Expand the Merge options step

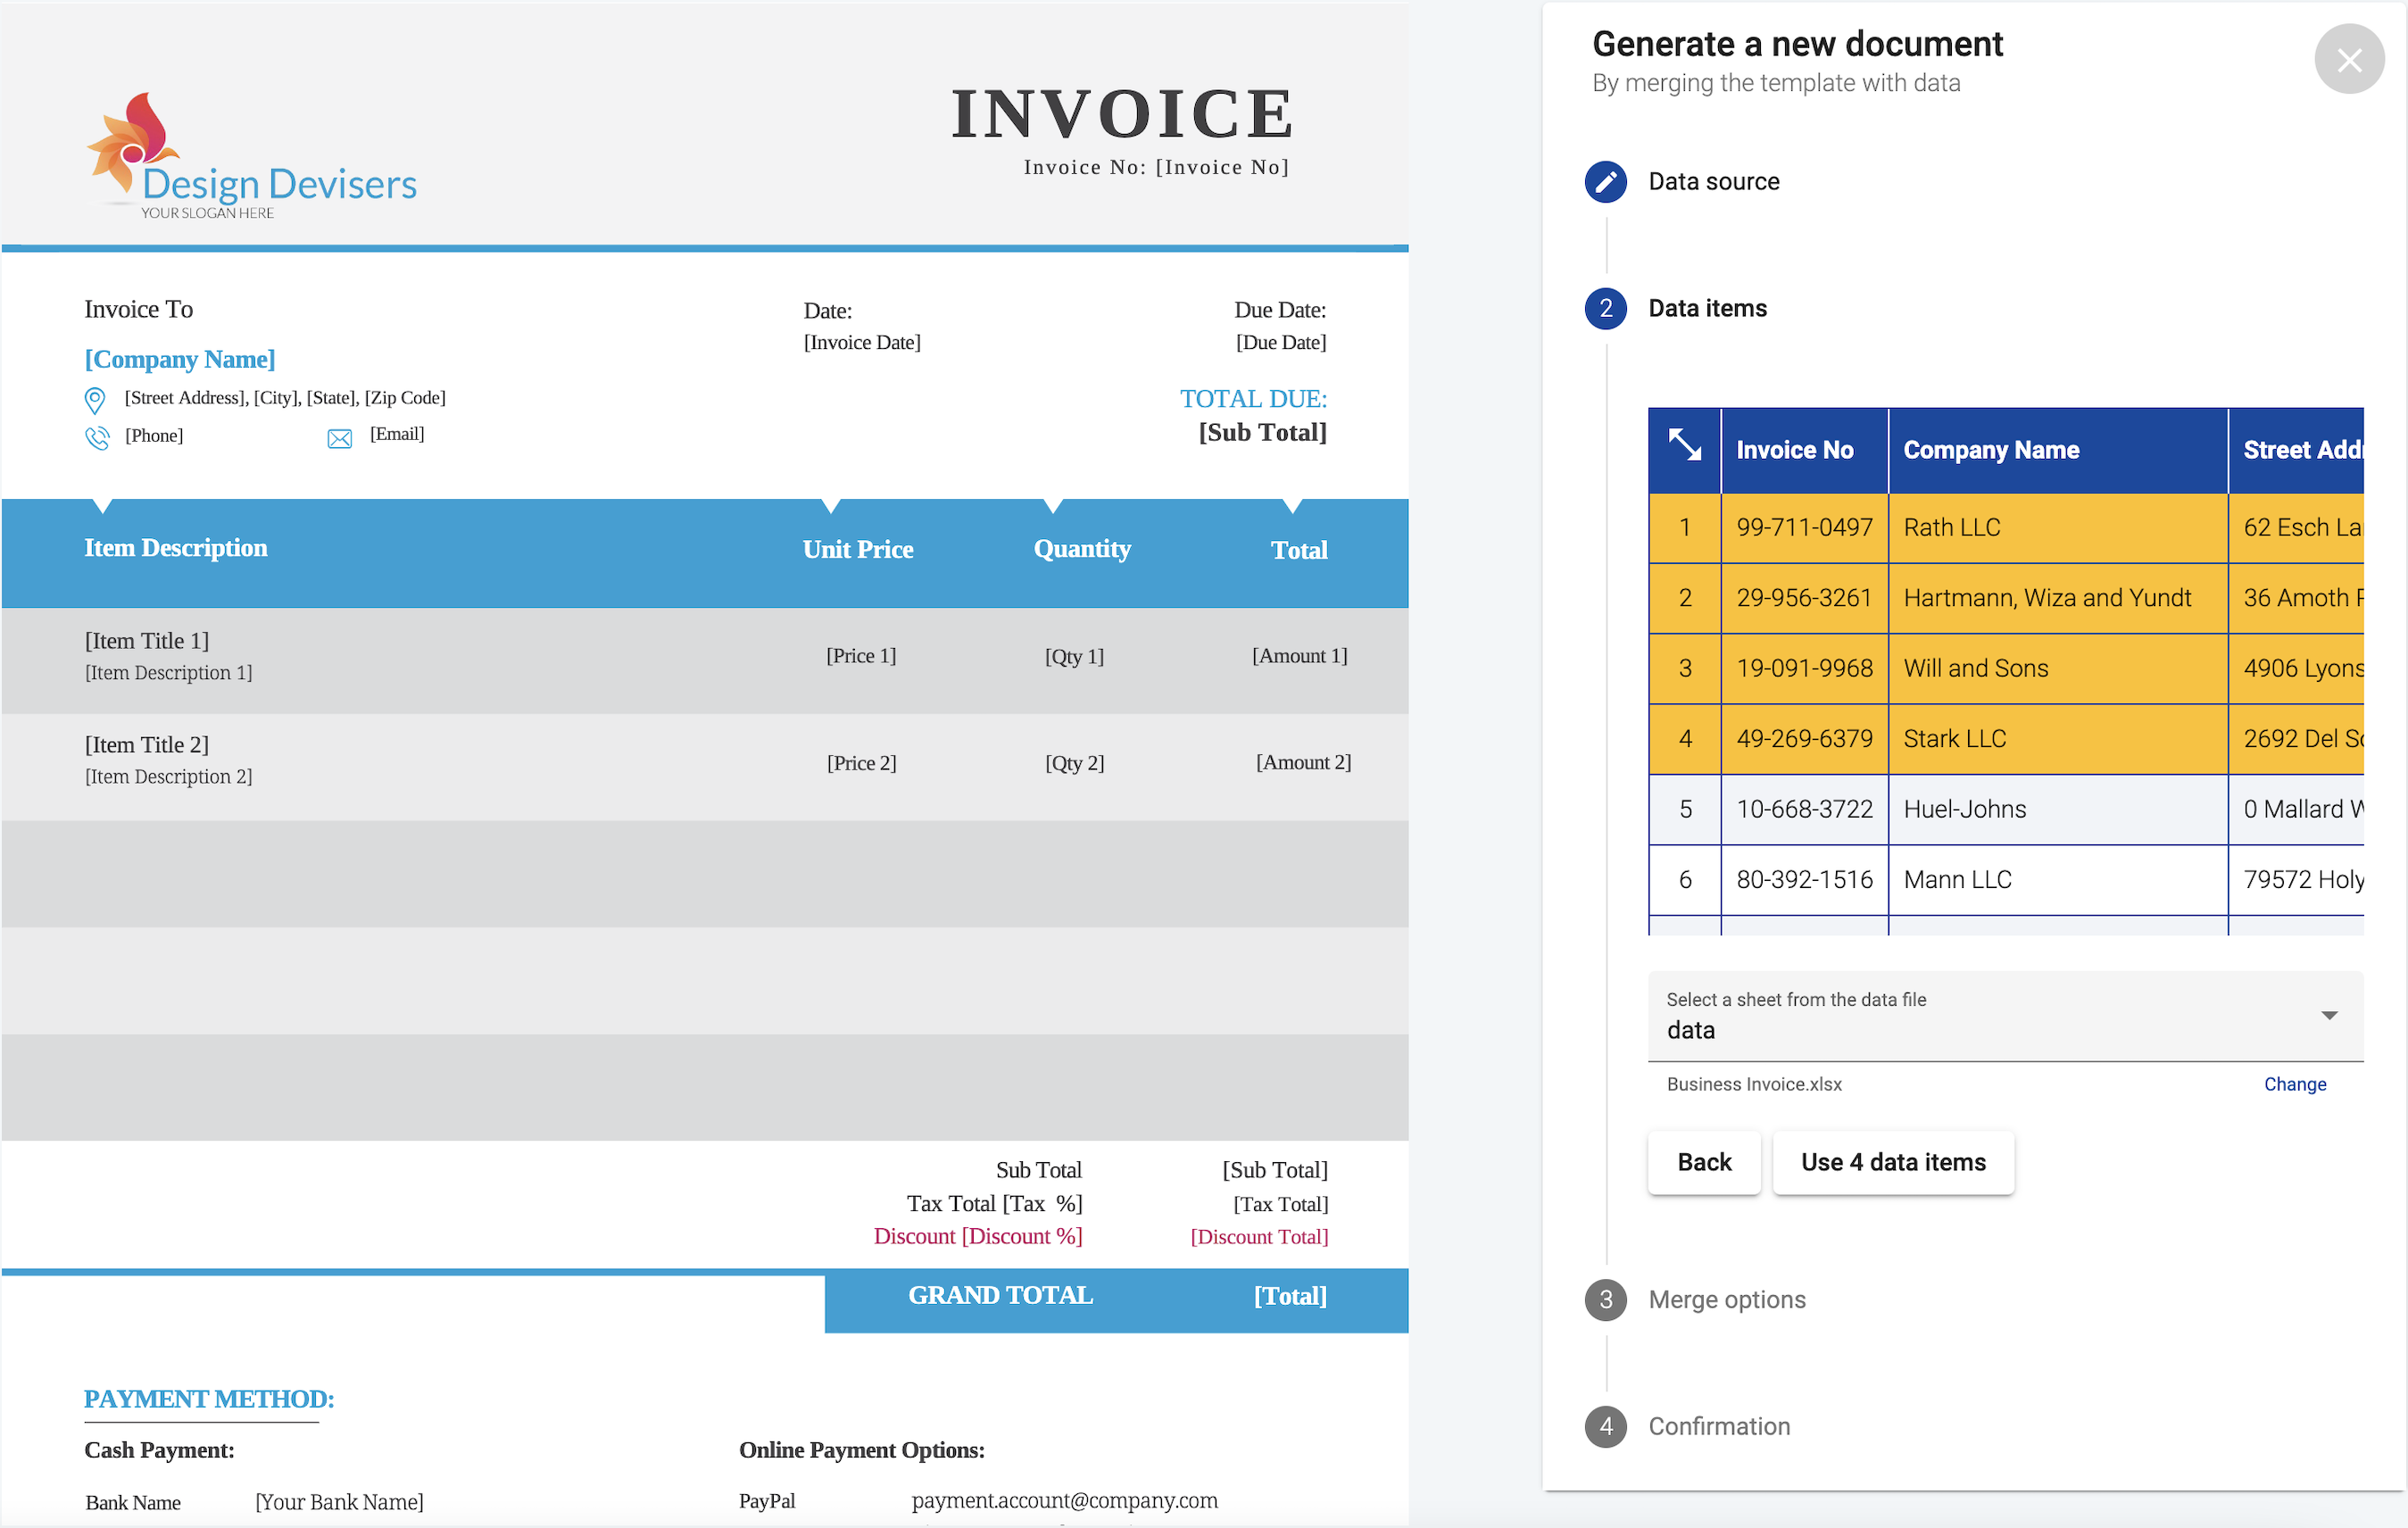coord(1727,1299)
